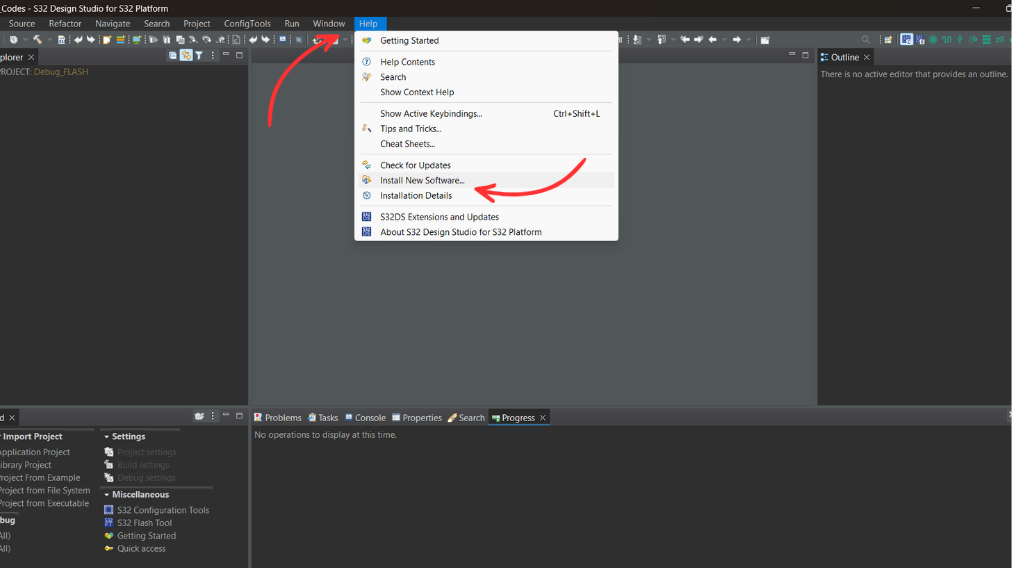The width and height of the screenshot is (1012, 568).
Task: Open dropdown arrow next to Build hammer
Action: (x=48, y=40)
